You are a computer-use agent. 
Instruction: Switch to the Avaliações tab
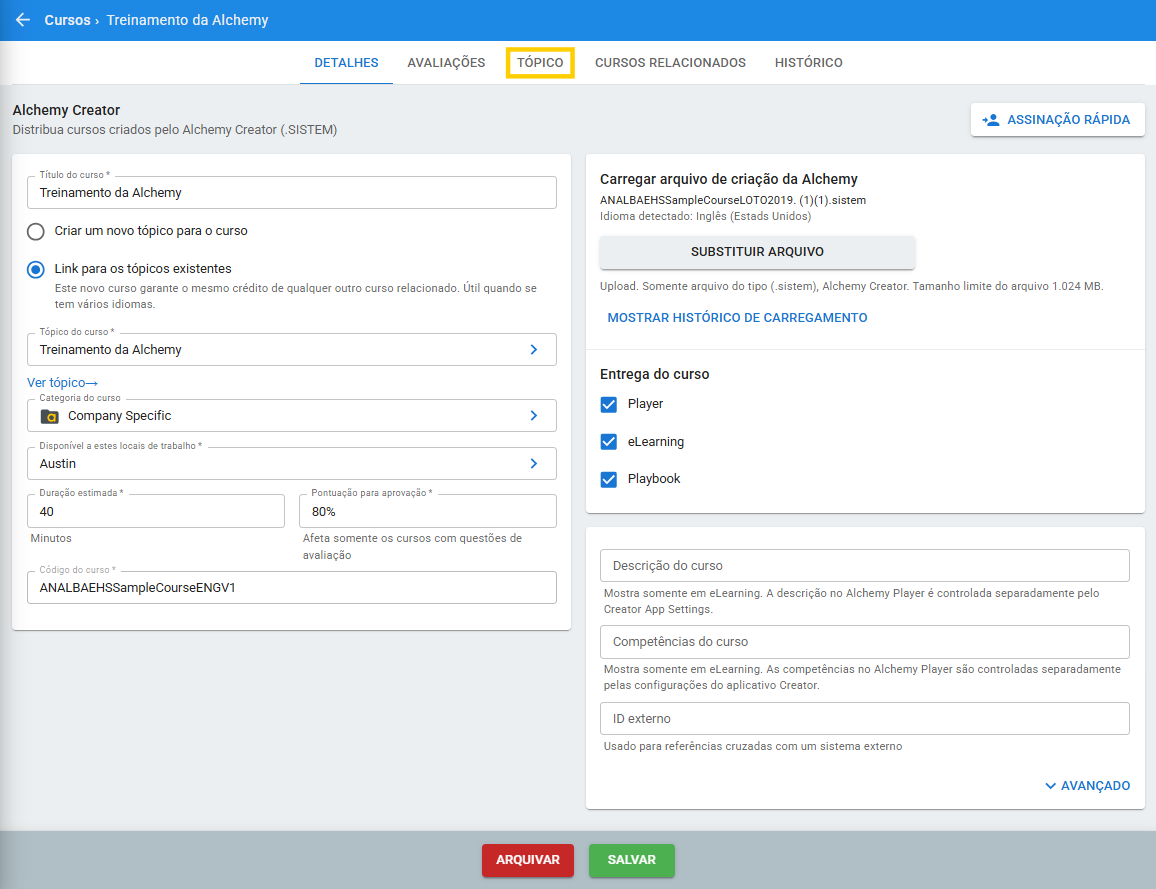click(x=446, y=63)
